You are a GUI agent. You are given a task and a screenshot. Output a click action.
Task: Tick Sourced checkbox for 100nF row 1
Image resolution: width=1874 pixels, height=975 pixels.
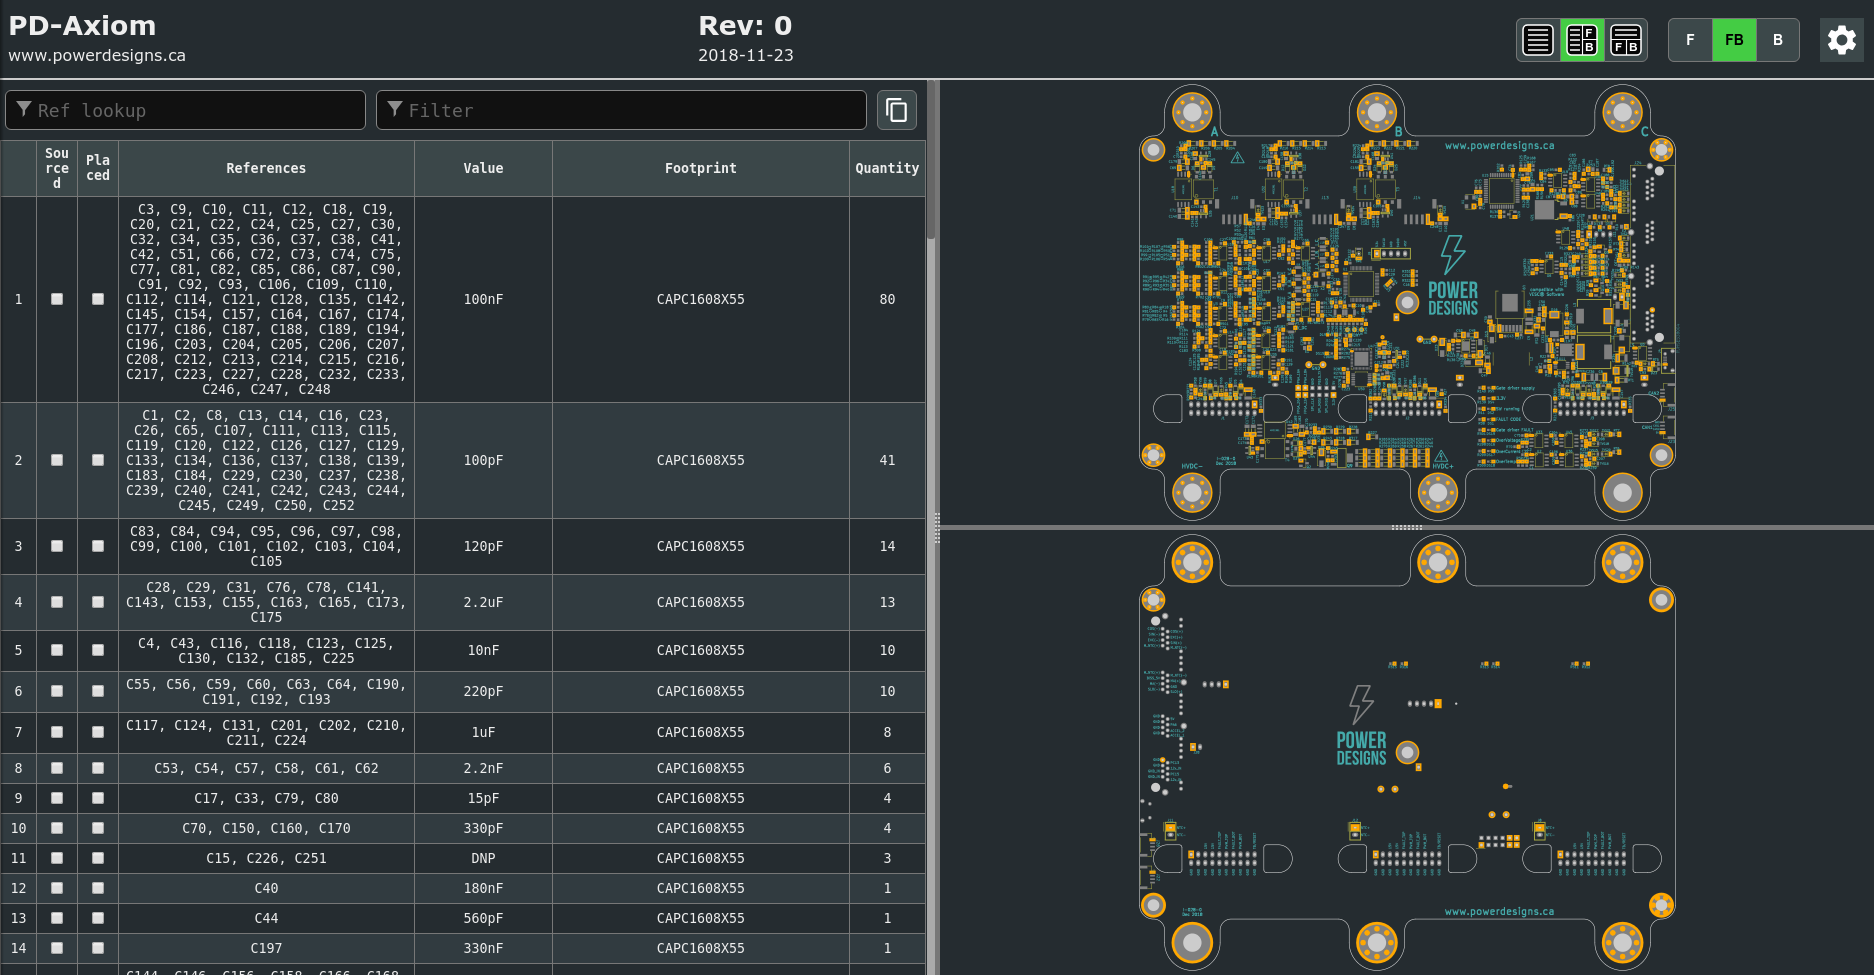pos(57,299)
